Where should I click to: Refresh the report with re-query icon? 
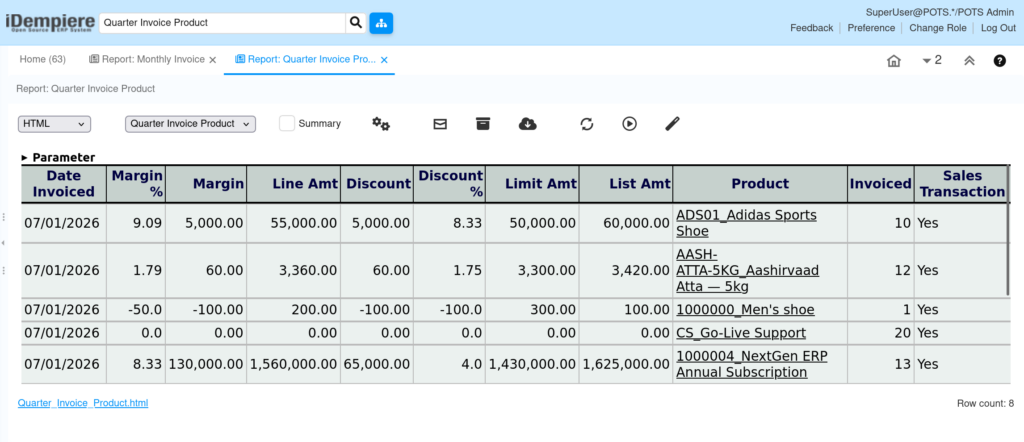pyautogui.click(x=587, y=123)
